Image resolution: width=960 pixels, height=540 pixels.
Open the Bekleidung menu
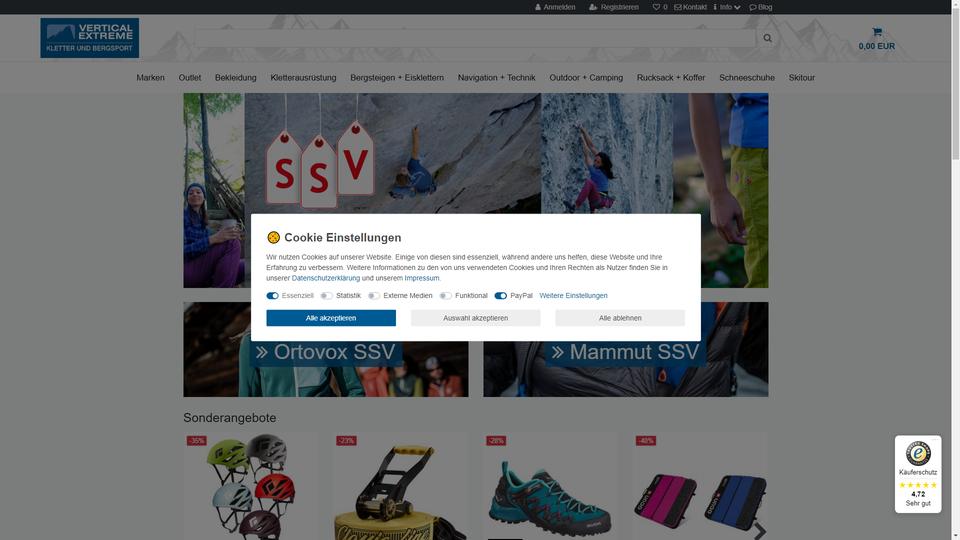pos(236,78)
